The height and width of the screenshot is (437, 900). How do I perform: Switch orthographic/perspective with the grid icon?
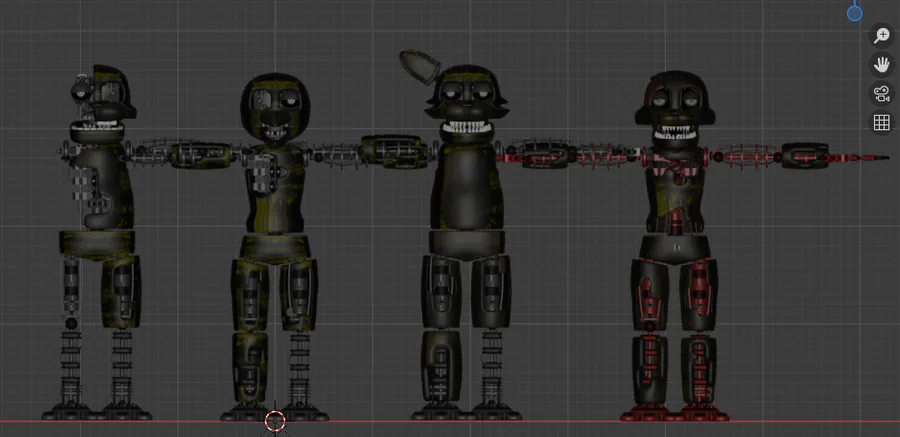pos(882,122)
